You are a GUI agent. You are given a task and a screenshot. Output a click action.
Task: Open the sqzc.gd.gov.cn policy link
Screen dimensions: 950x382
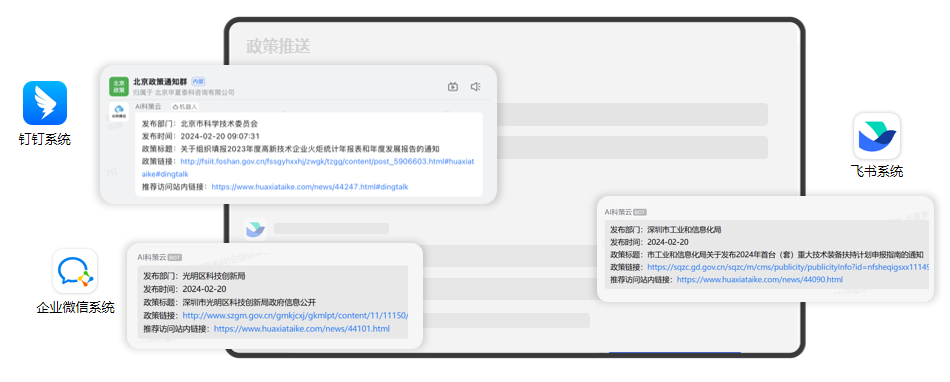tap(788, 267)
